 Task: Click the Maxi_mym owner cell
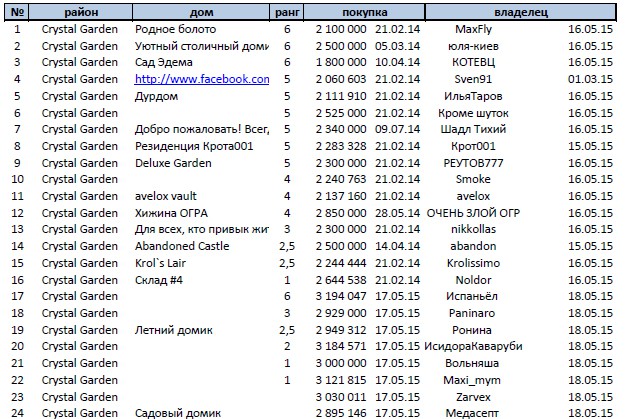(472, 380)
